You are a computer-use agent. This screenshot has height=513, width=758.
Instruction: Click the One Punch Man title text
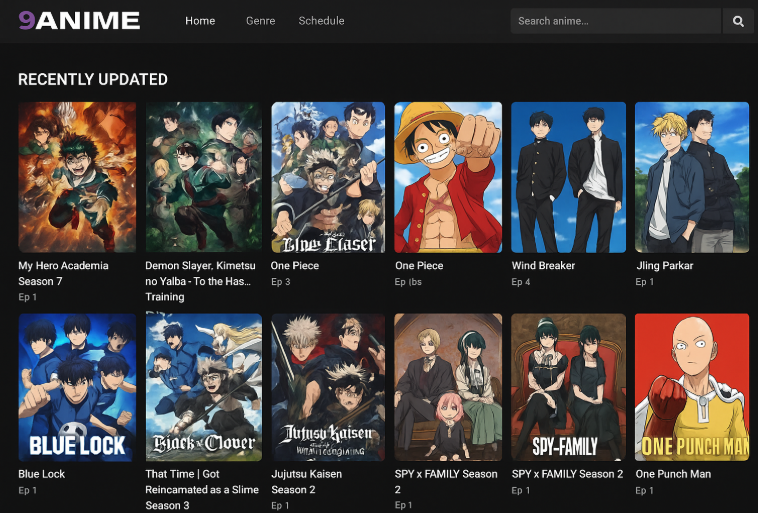[x=673, y=474]
